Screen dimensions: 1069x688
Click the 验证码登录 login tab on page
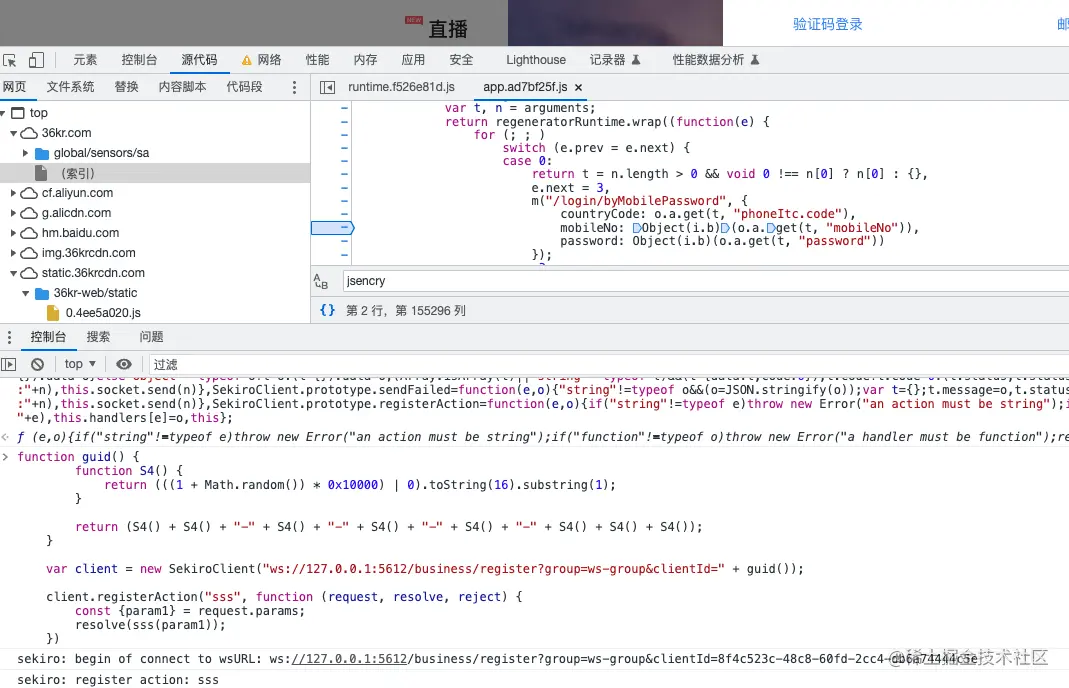tap(828, 24)
